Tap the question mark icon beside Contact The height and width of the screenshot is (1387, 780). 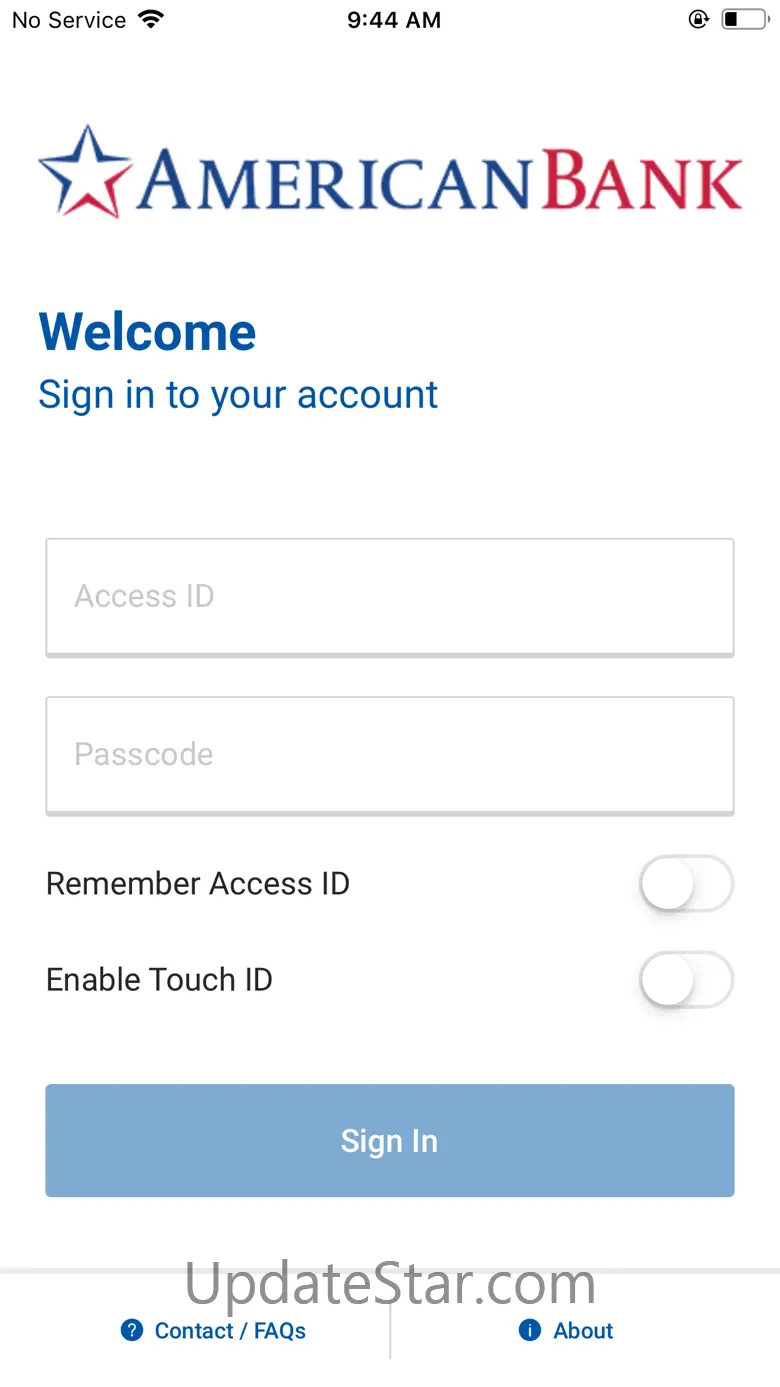click(132, 1330)
